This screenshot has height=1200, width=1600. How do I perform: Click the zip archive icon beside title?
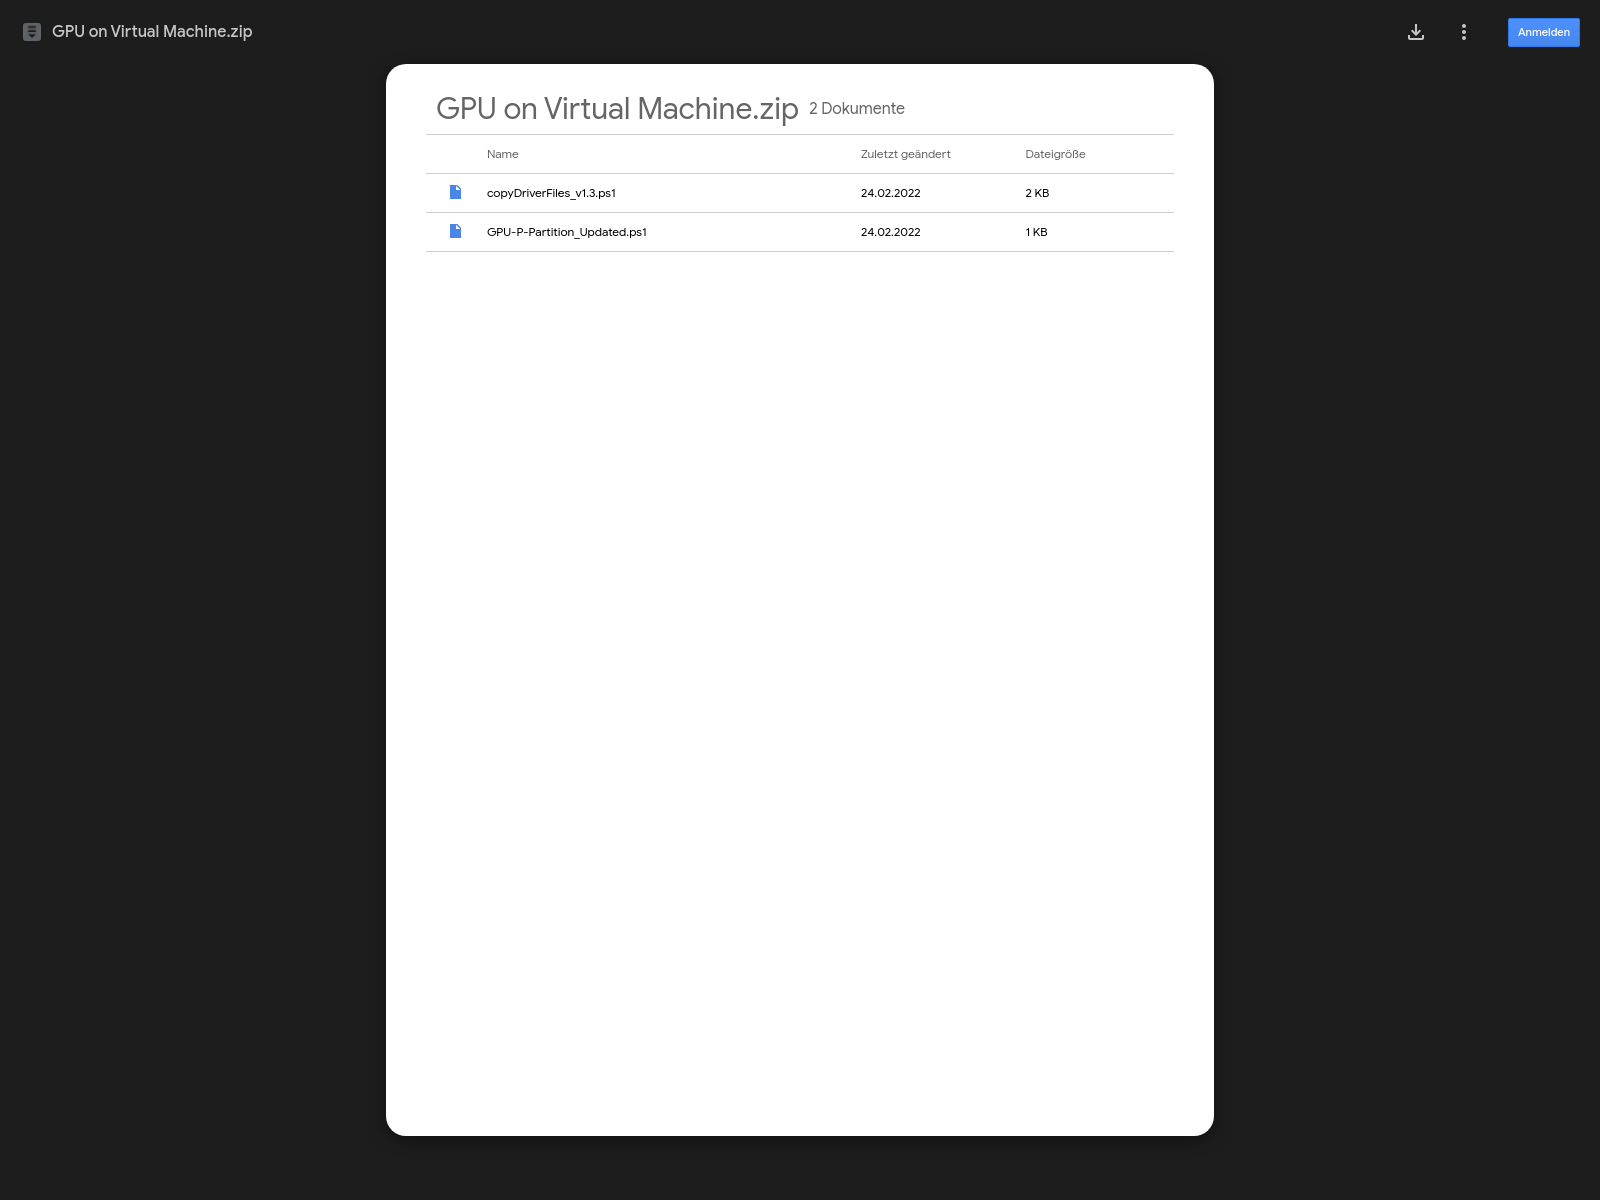32,32
